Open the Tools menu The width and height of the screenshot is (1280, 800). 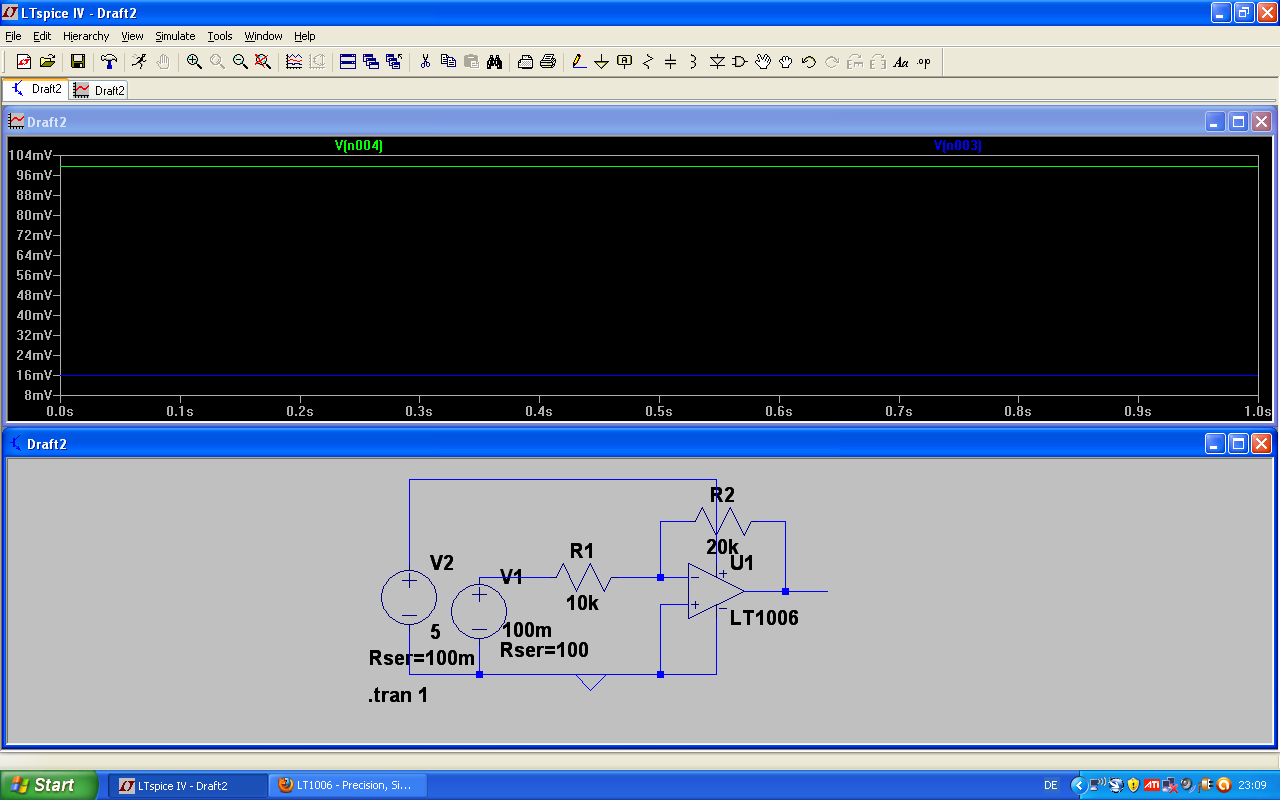(x=220, y=36)
